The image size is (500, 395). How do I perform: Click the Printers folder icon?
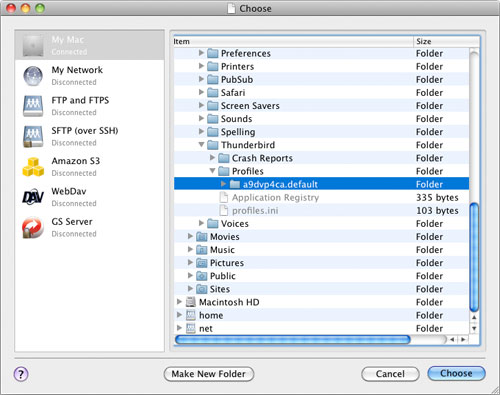tap(212, 66)
